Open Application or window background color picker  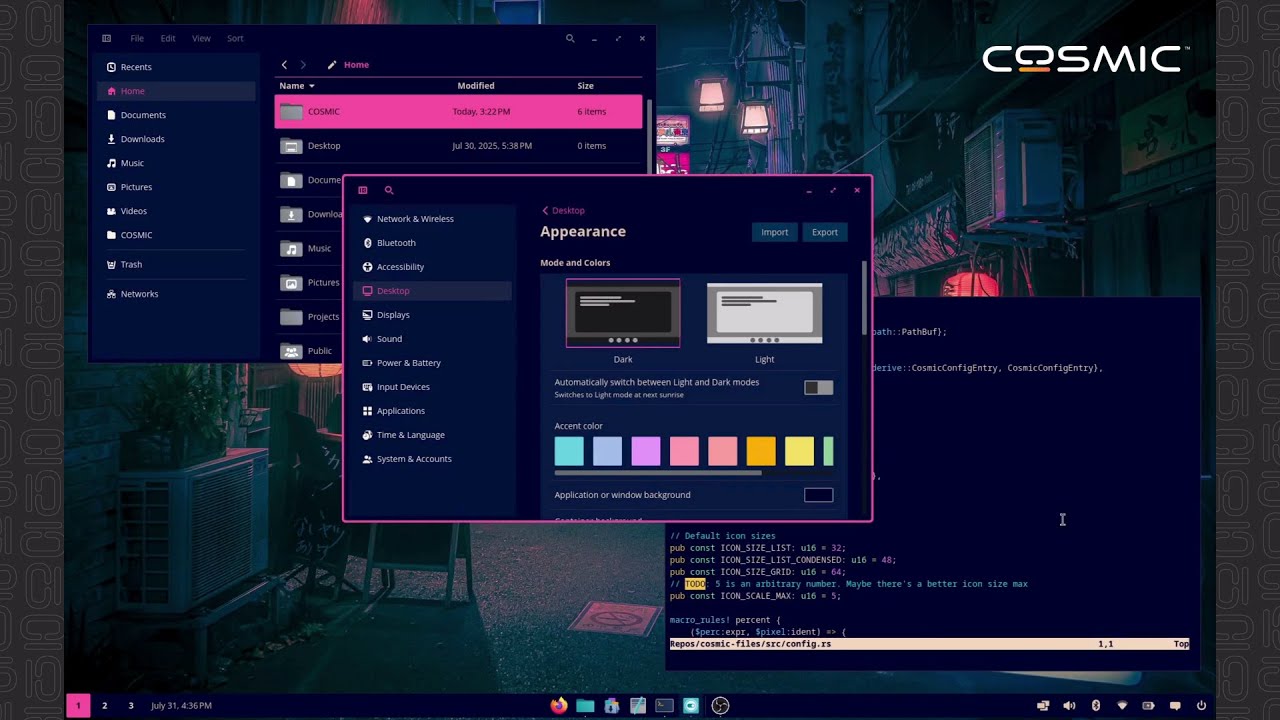[x=818, y=495]
